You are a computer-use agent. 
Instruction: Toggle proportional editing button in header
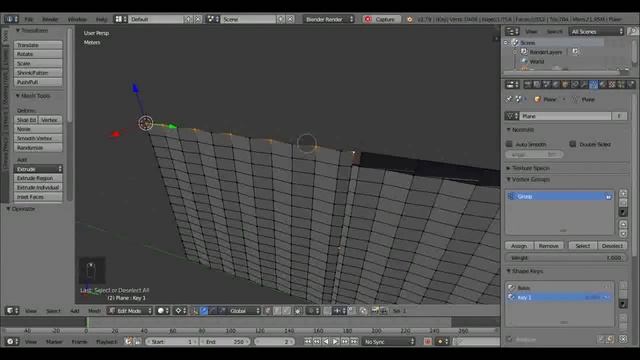[x=313, y=311]
